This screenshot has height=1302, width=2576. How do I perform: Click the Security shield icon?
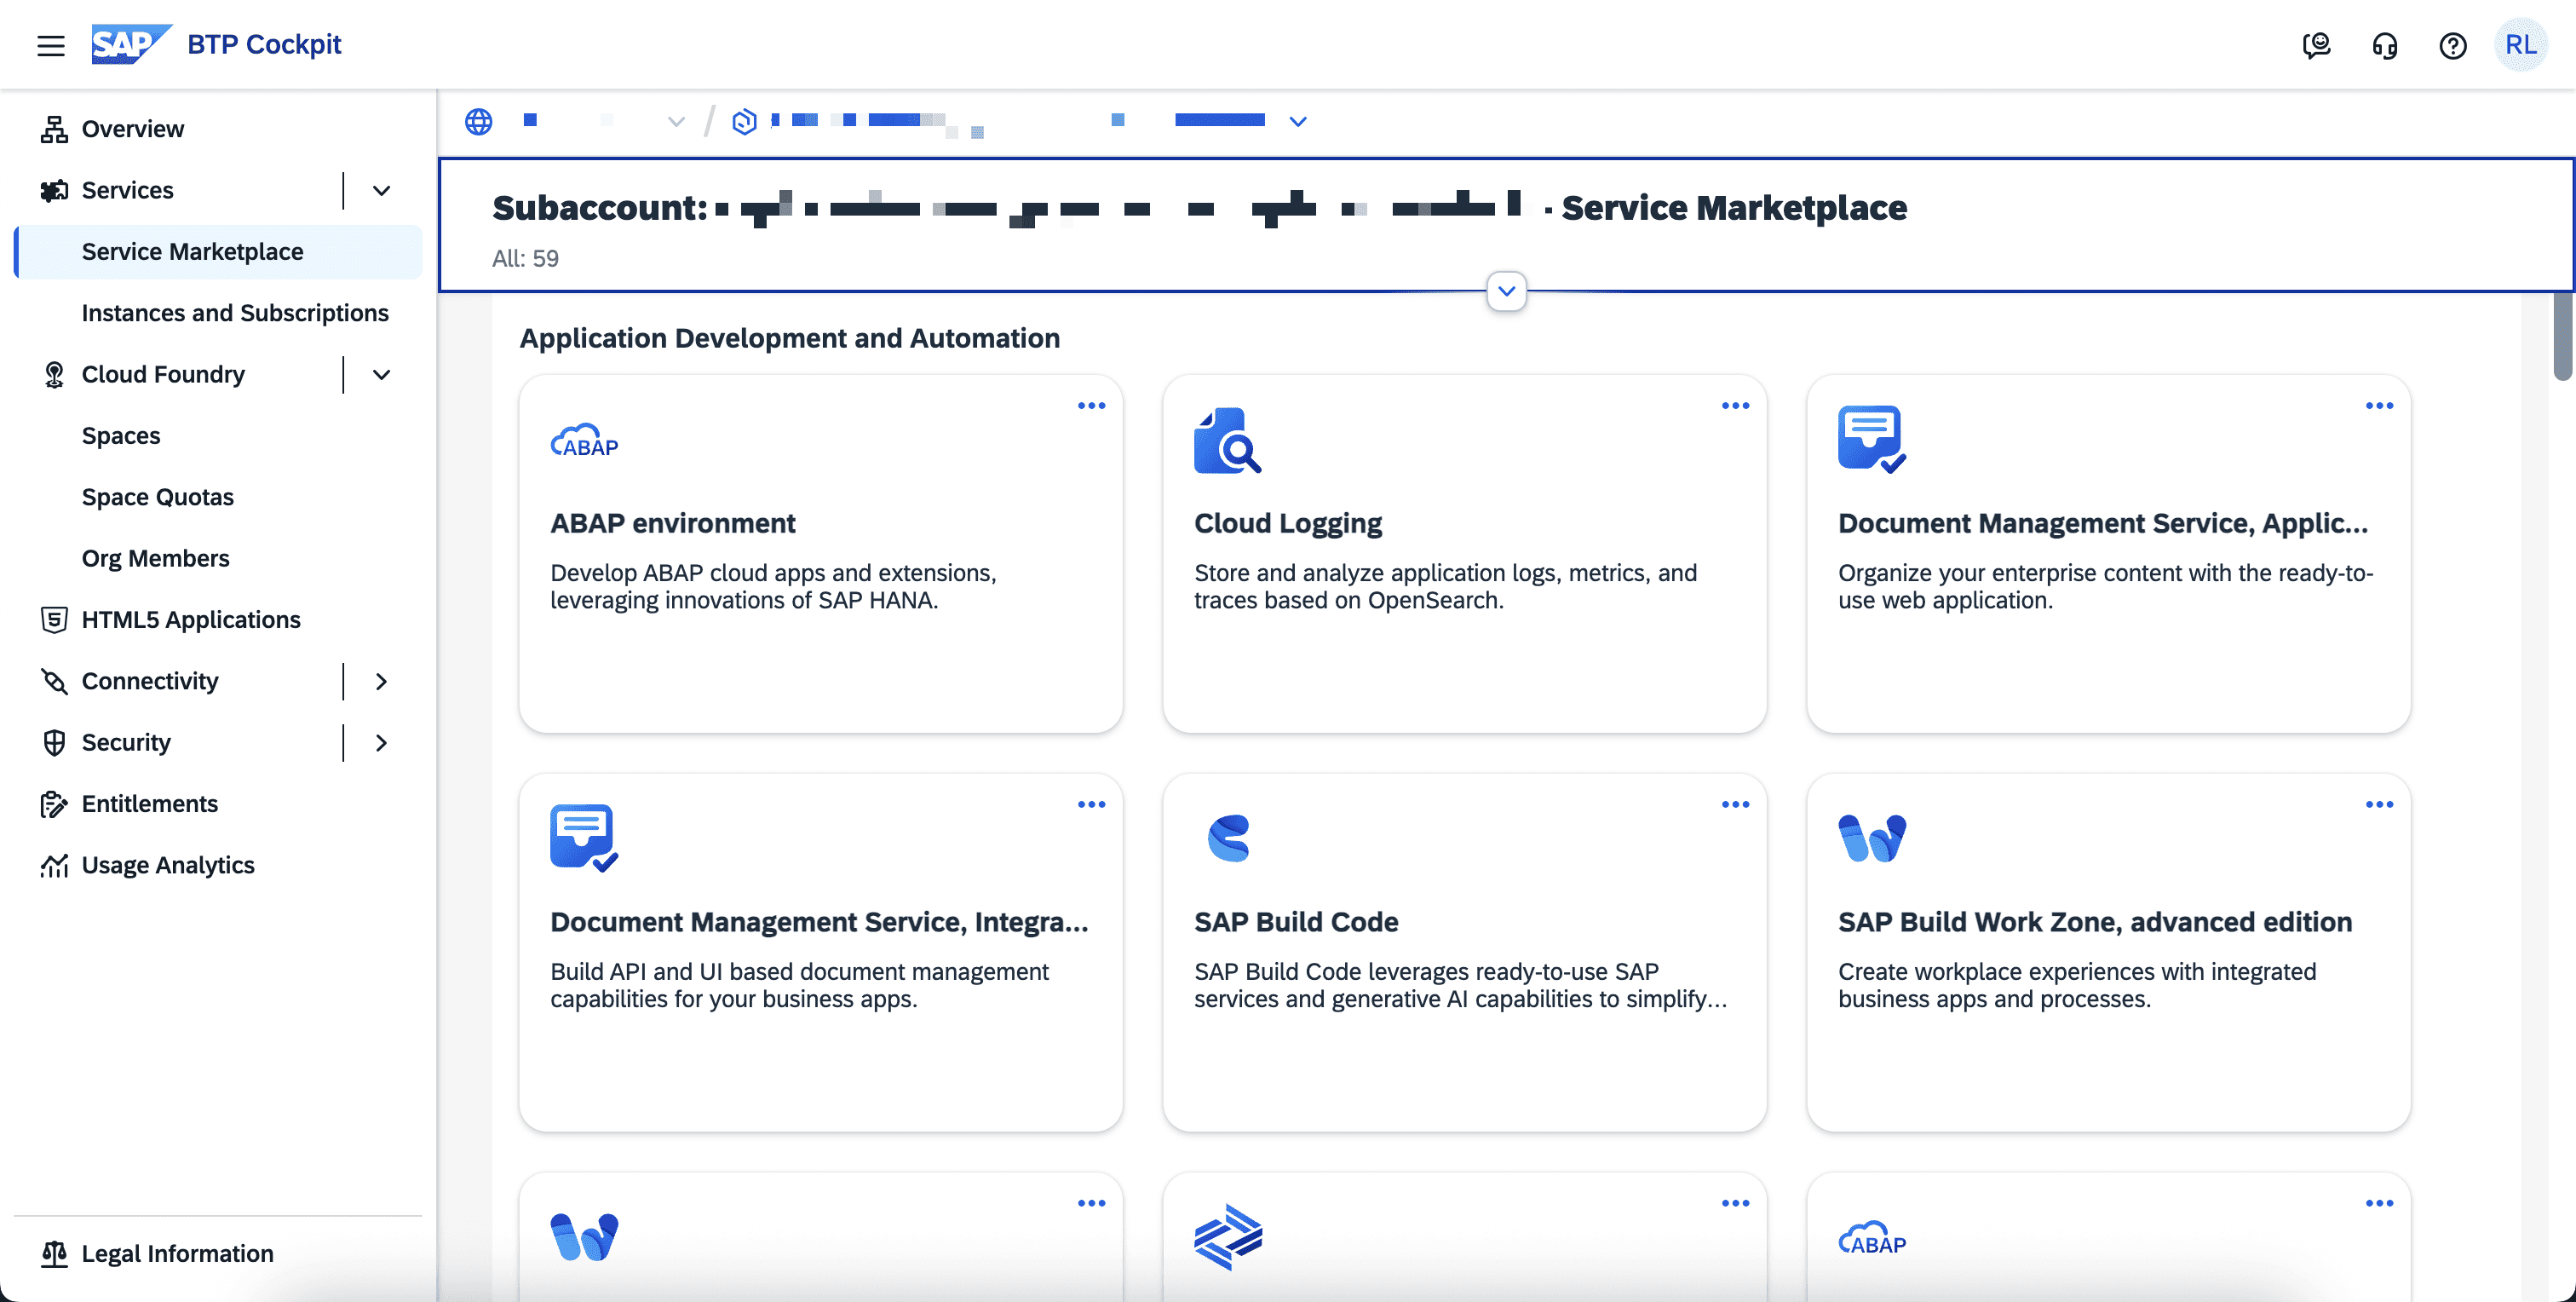click(54, 742)
